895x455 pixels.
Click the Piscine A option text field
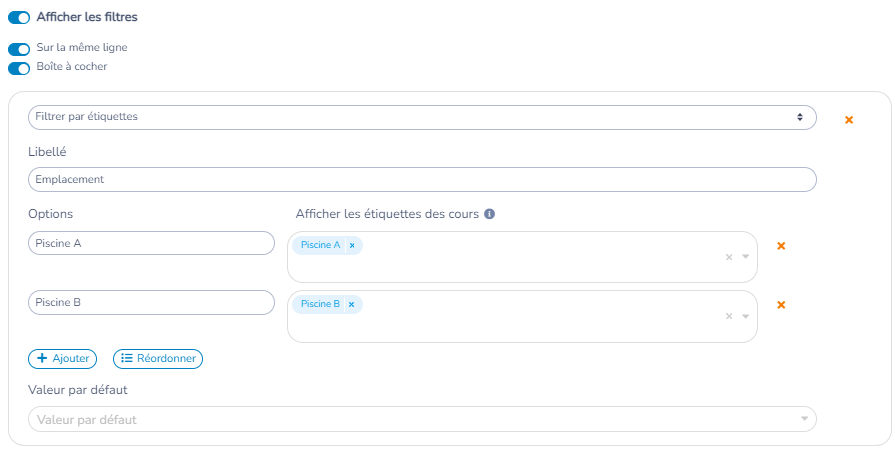tap(151, 243)
